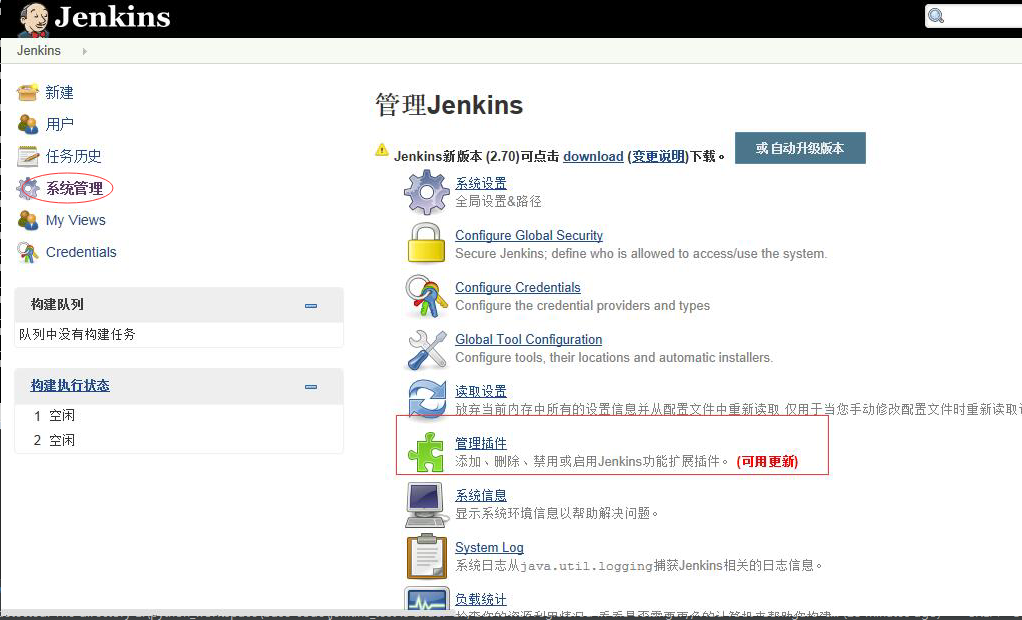Click the search magnifier icon
The image size is (1022, 620).
936,16
